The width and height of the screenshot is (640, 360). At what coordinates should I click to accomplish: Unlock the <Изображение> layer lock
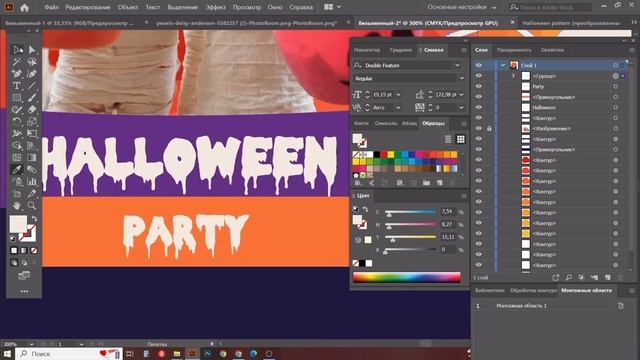click(x=489, y=129)
